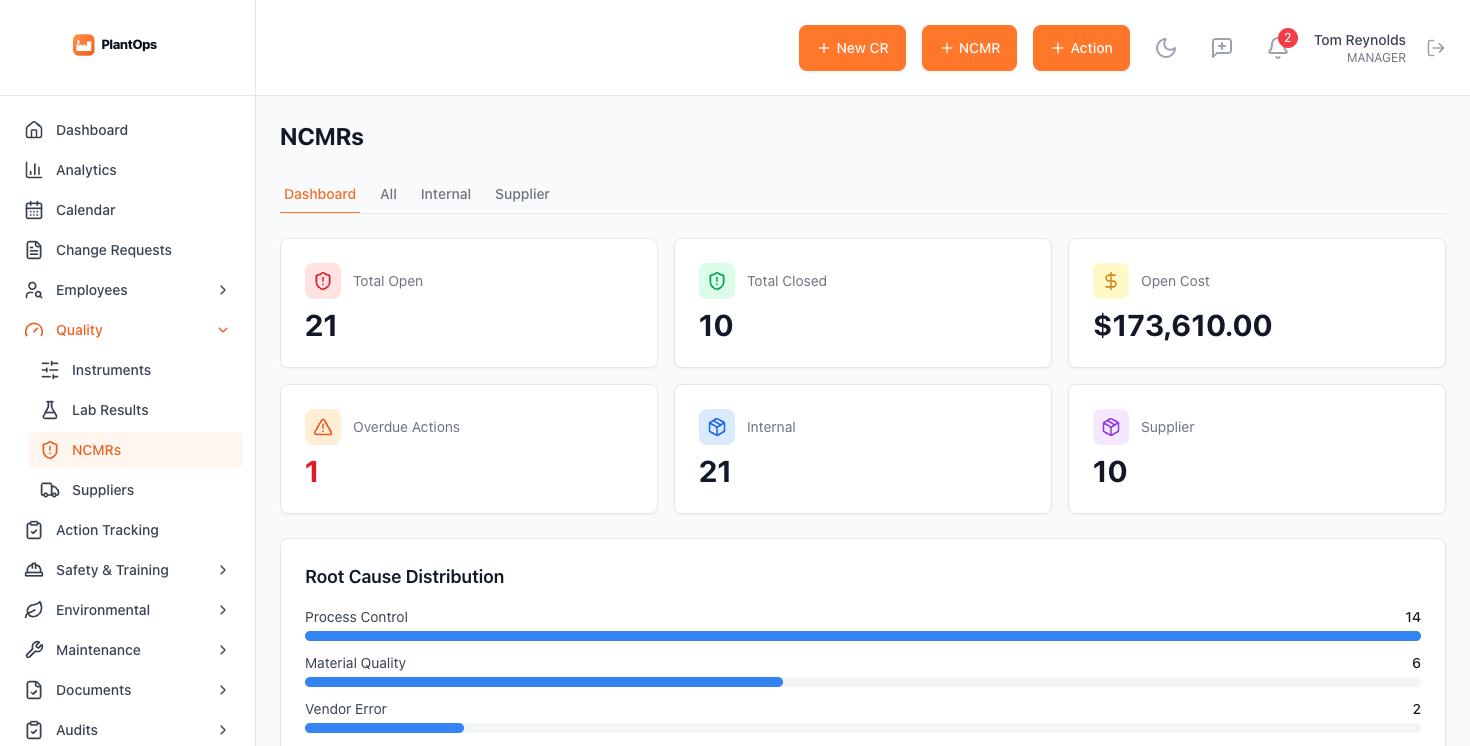Click the Material Quality progress bar

pos(863,682)
